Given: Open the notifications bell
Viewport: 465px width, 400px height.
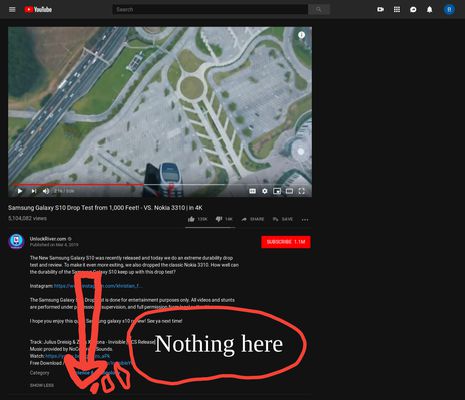Looking at the screenshot, I should click(x=430, y=9).
